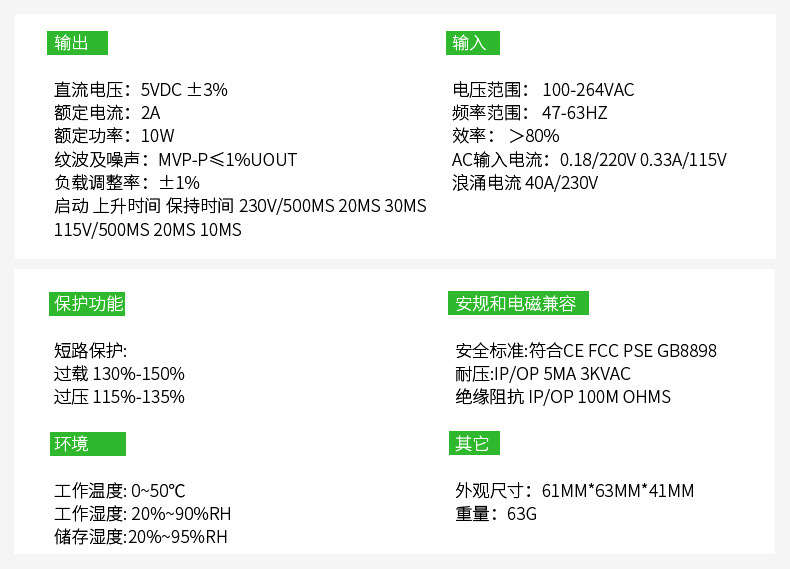Select the 安全标准 CE FCC PSE line
This screenshot has height=569, width=790.
coord(585,351)
